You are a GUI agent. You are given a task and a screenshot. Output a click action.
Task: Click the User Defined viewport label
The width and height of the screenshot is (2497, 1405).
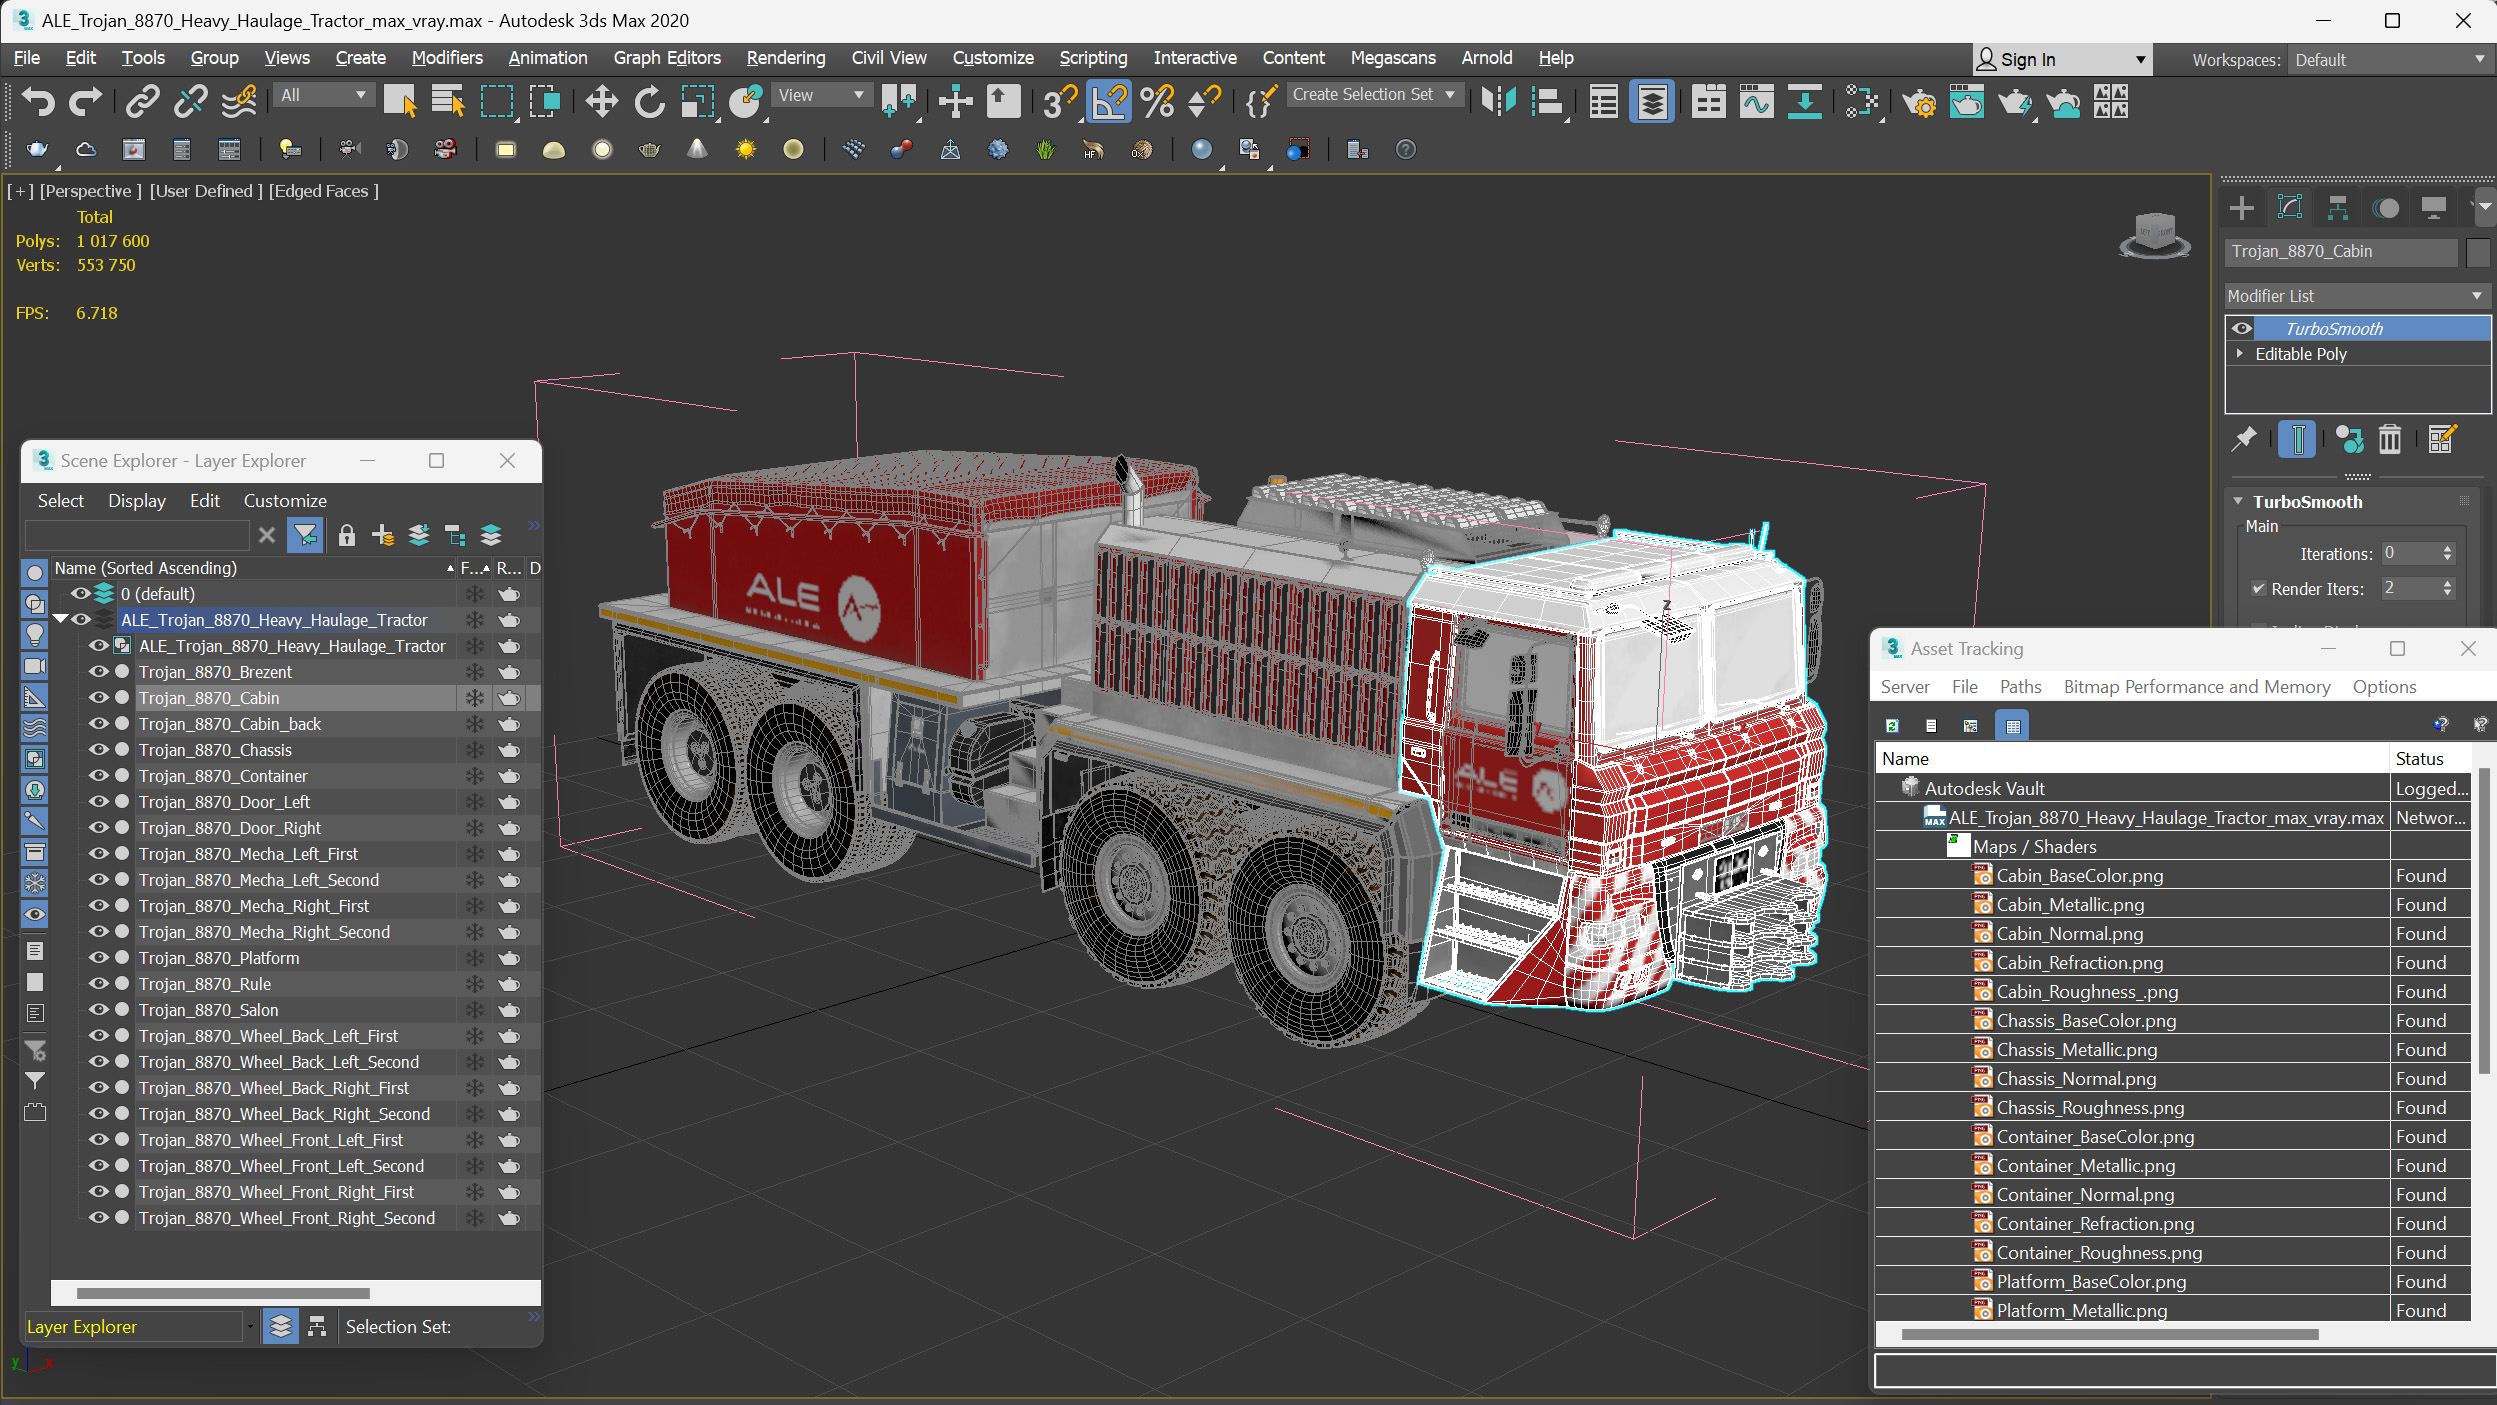coord(206,191)
